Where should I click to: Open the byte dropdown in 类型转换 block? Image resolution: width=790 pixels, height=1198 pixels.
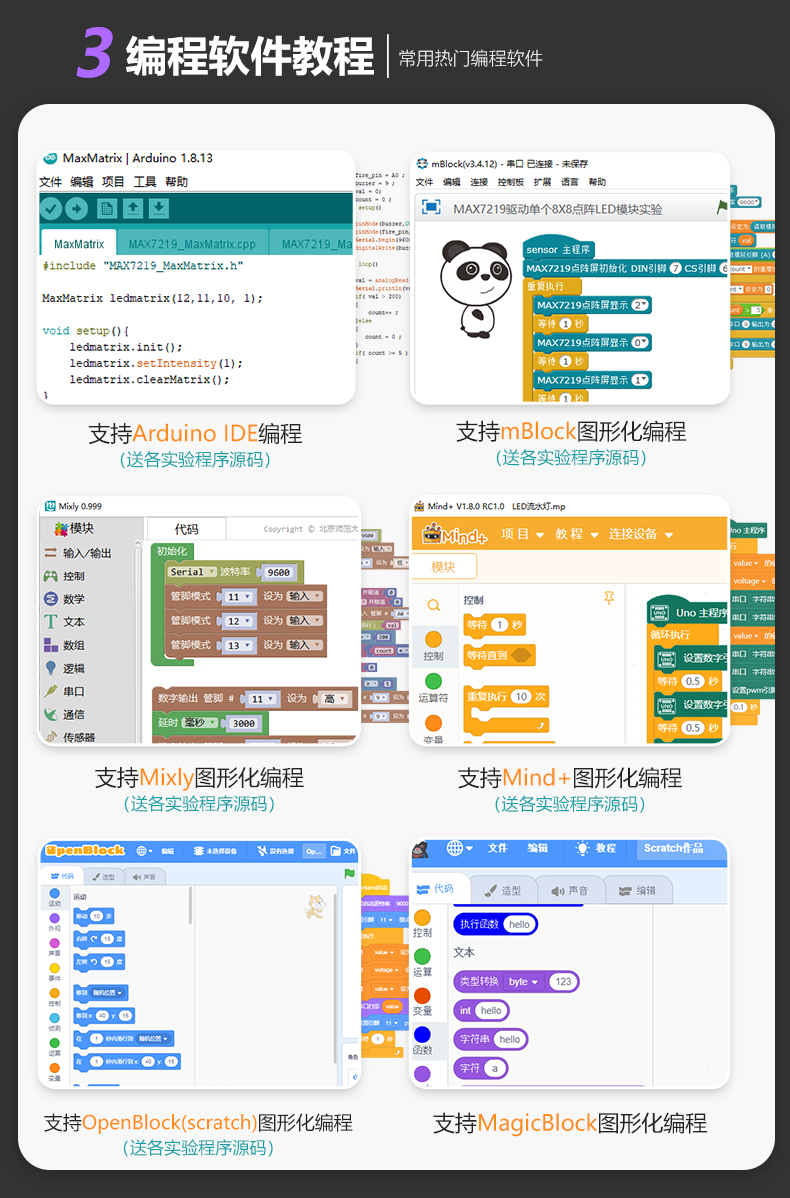[x=523, y=982]
